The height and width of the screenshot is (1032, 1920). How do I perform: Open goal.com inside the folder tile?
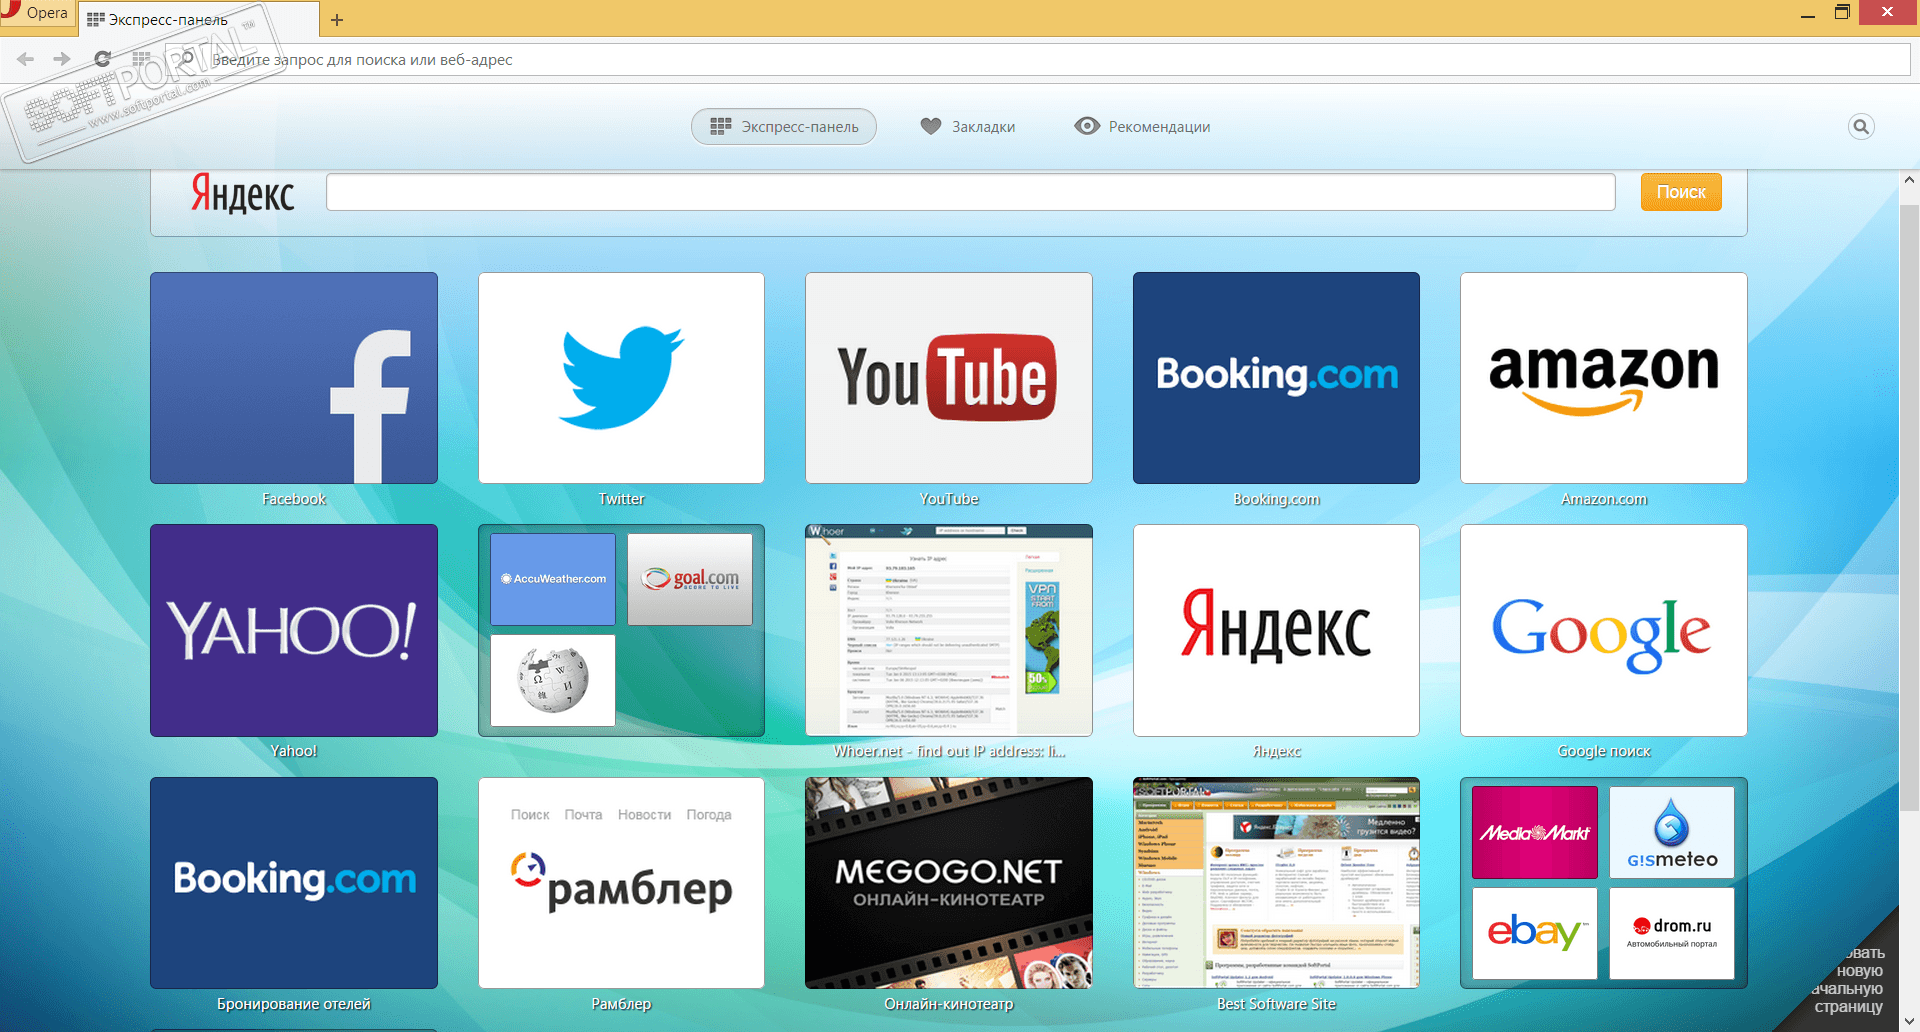pyautogui.click(x=690, y=579)
